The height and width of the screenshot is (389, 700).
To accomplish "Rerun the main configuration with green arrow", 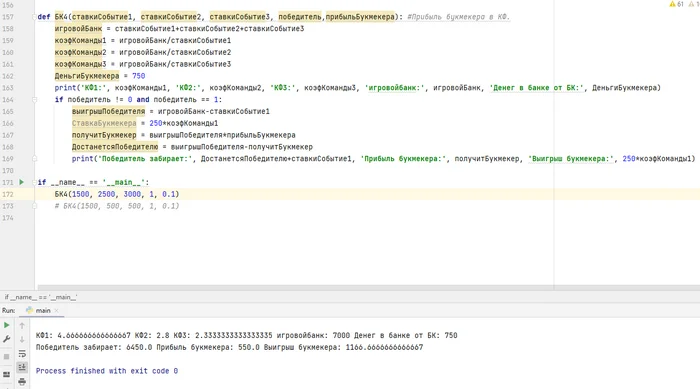I will [7, 325].
